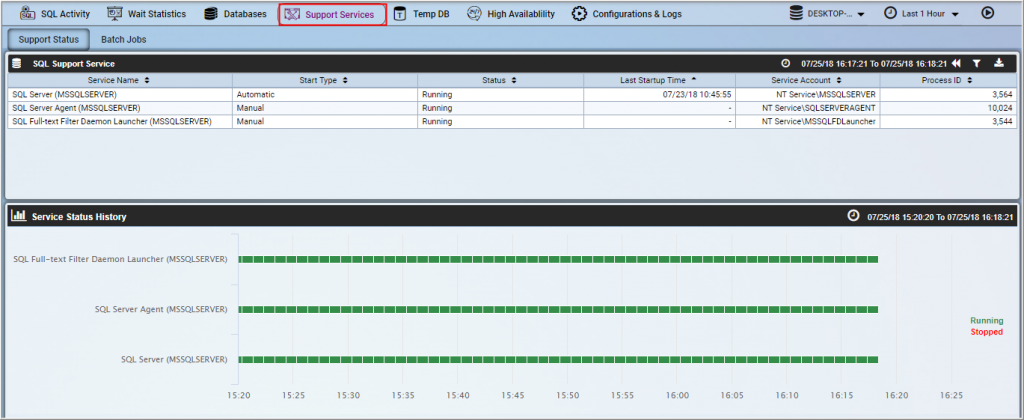Click the SQL Activity icon
Image resolution: width=1024 pixels, height=420 pixels.
27,13
